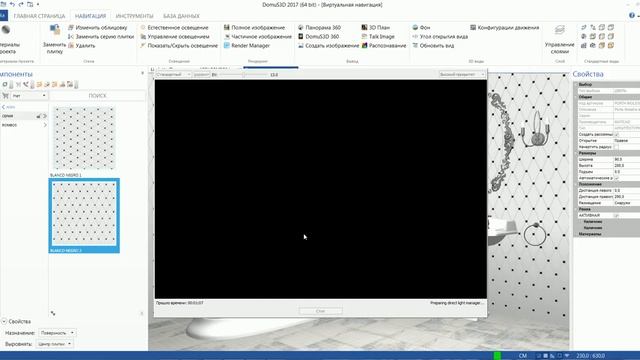
Task: Switch to НАВИГАЦИЯ tab
Action: click(x=90, y=16)
